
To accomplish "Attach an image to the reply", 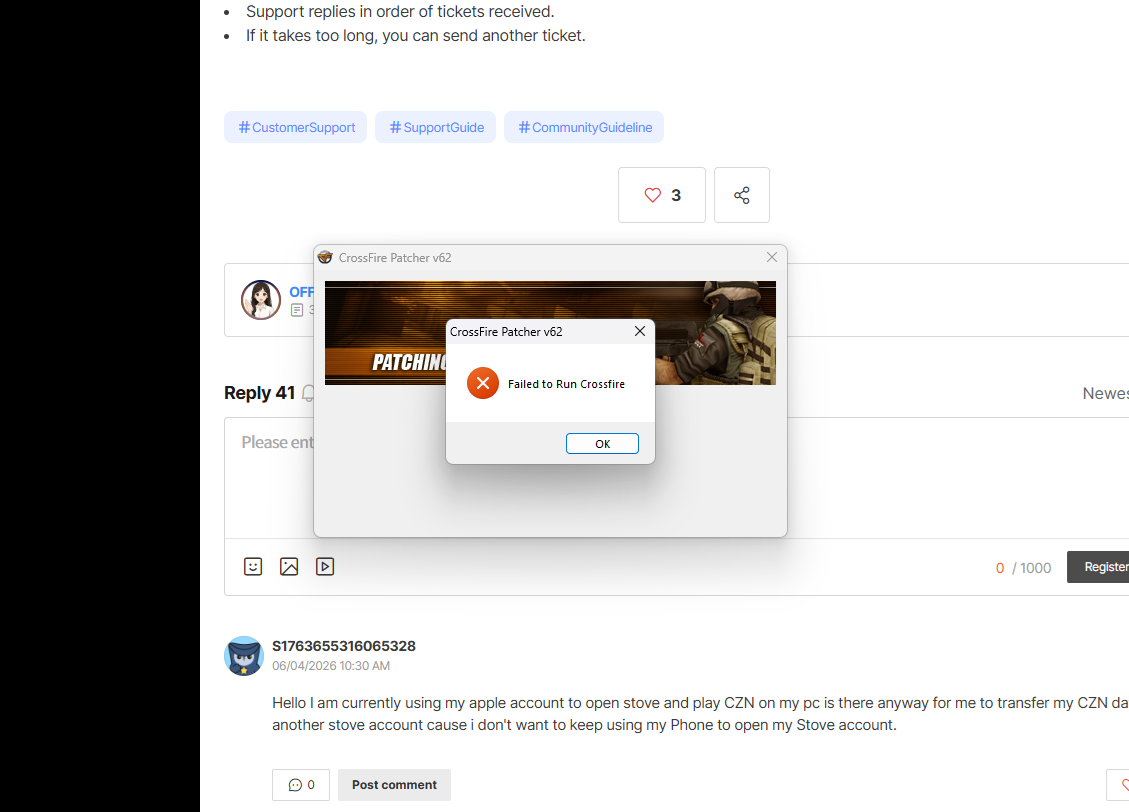I will [x=289, y=567].
